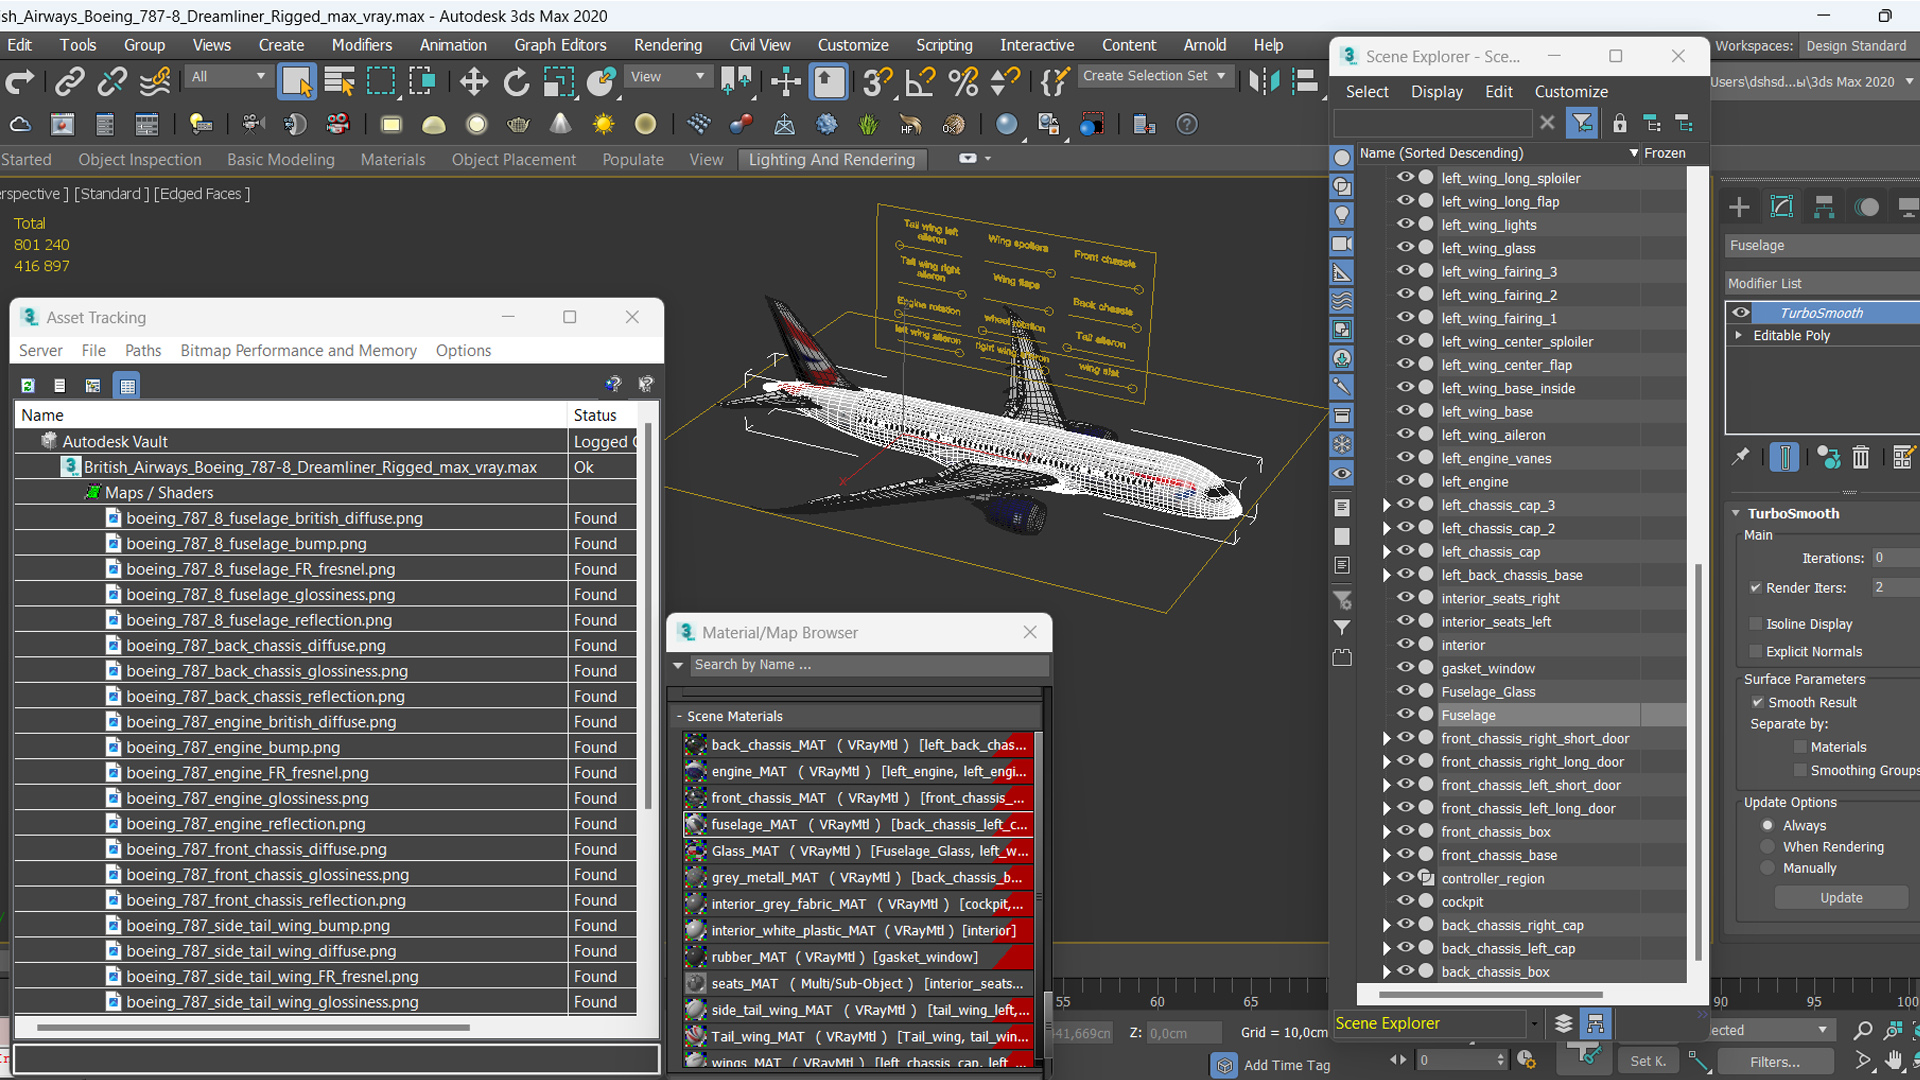Collapse Scene Materials section

click(x=679, y=716)
